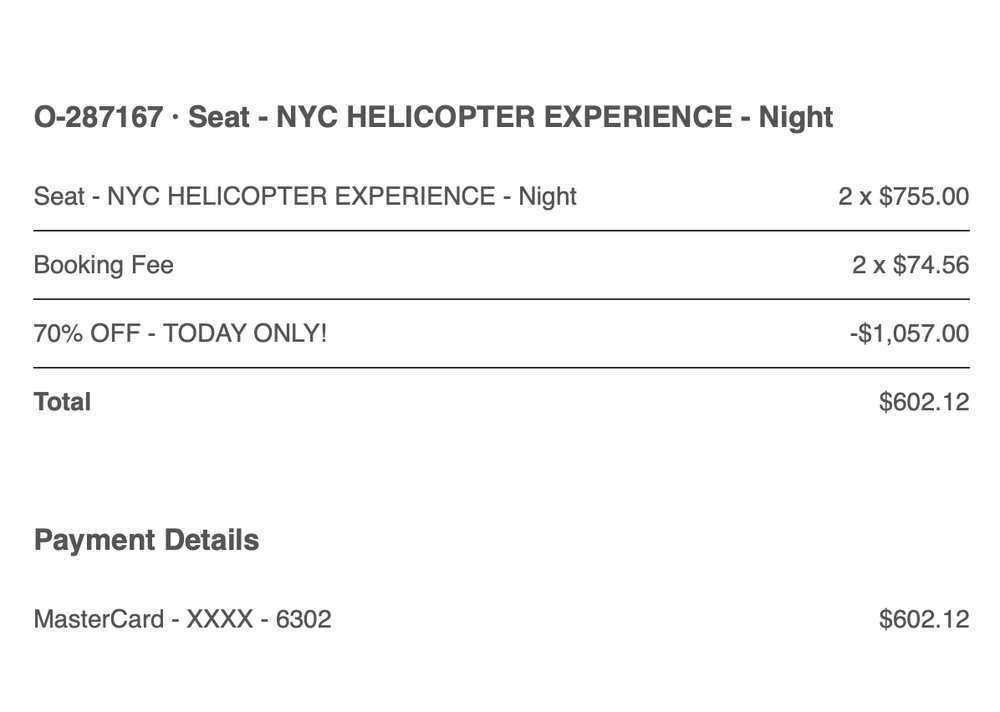This screenshot has height=712, width=1000.
Task: Click the divider line above the Total row
Action: point(501,368)
